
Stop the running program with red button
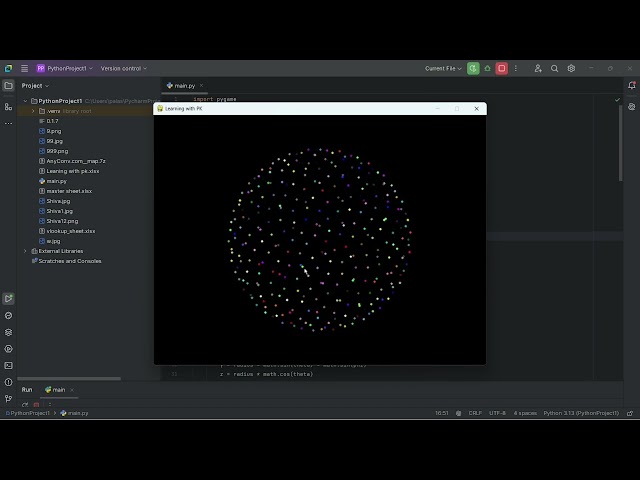[x=502, y=69]
